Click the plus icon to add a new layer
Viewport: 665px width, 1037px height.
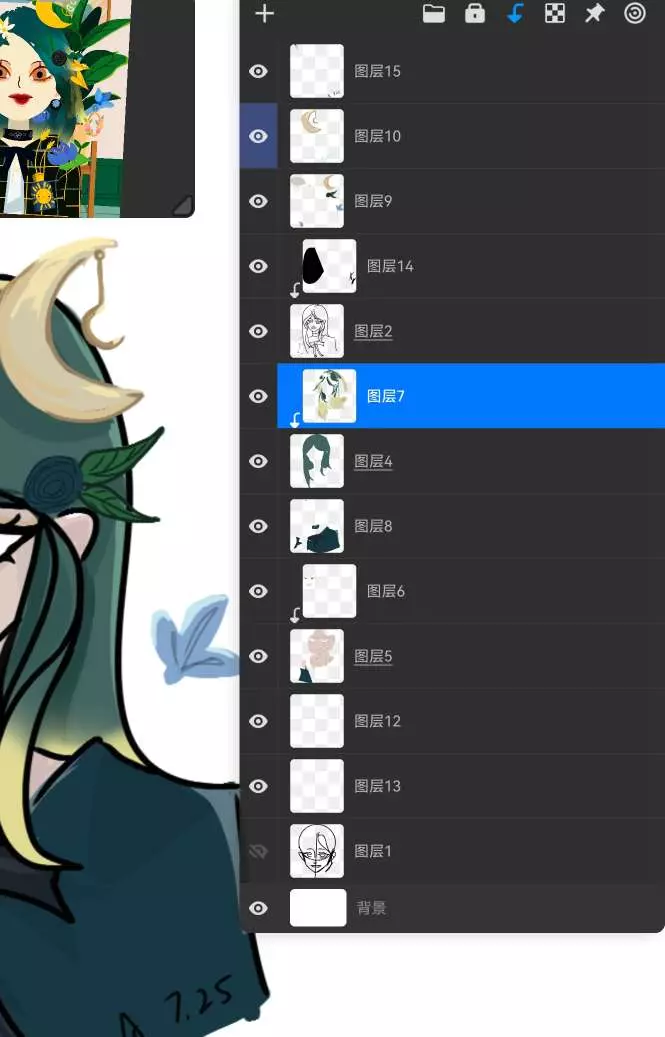(x=264, y=14)
